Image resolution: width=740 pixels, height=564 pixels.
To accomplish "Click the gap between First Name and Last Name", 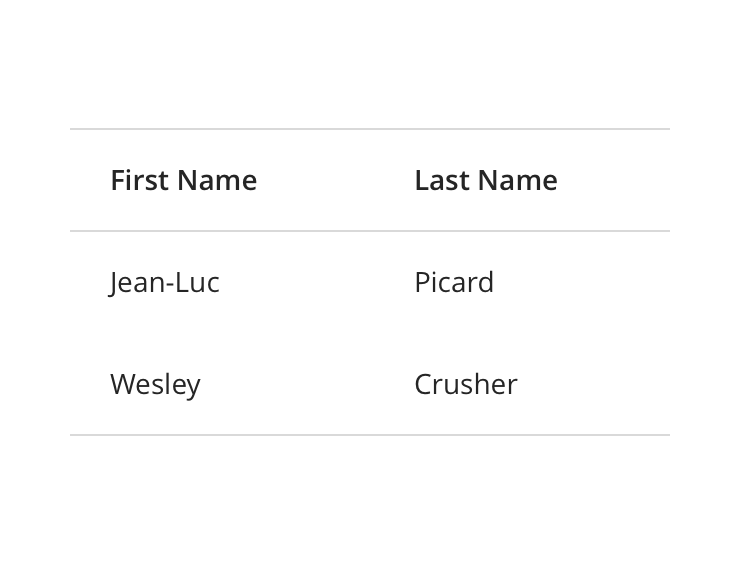I will click(x=335, y=180).
